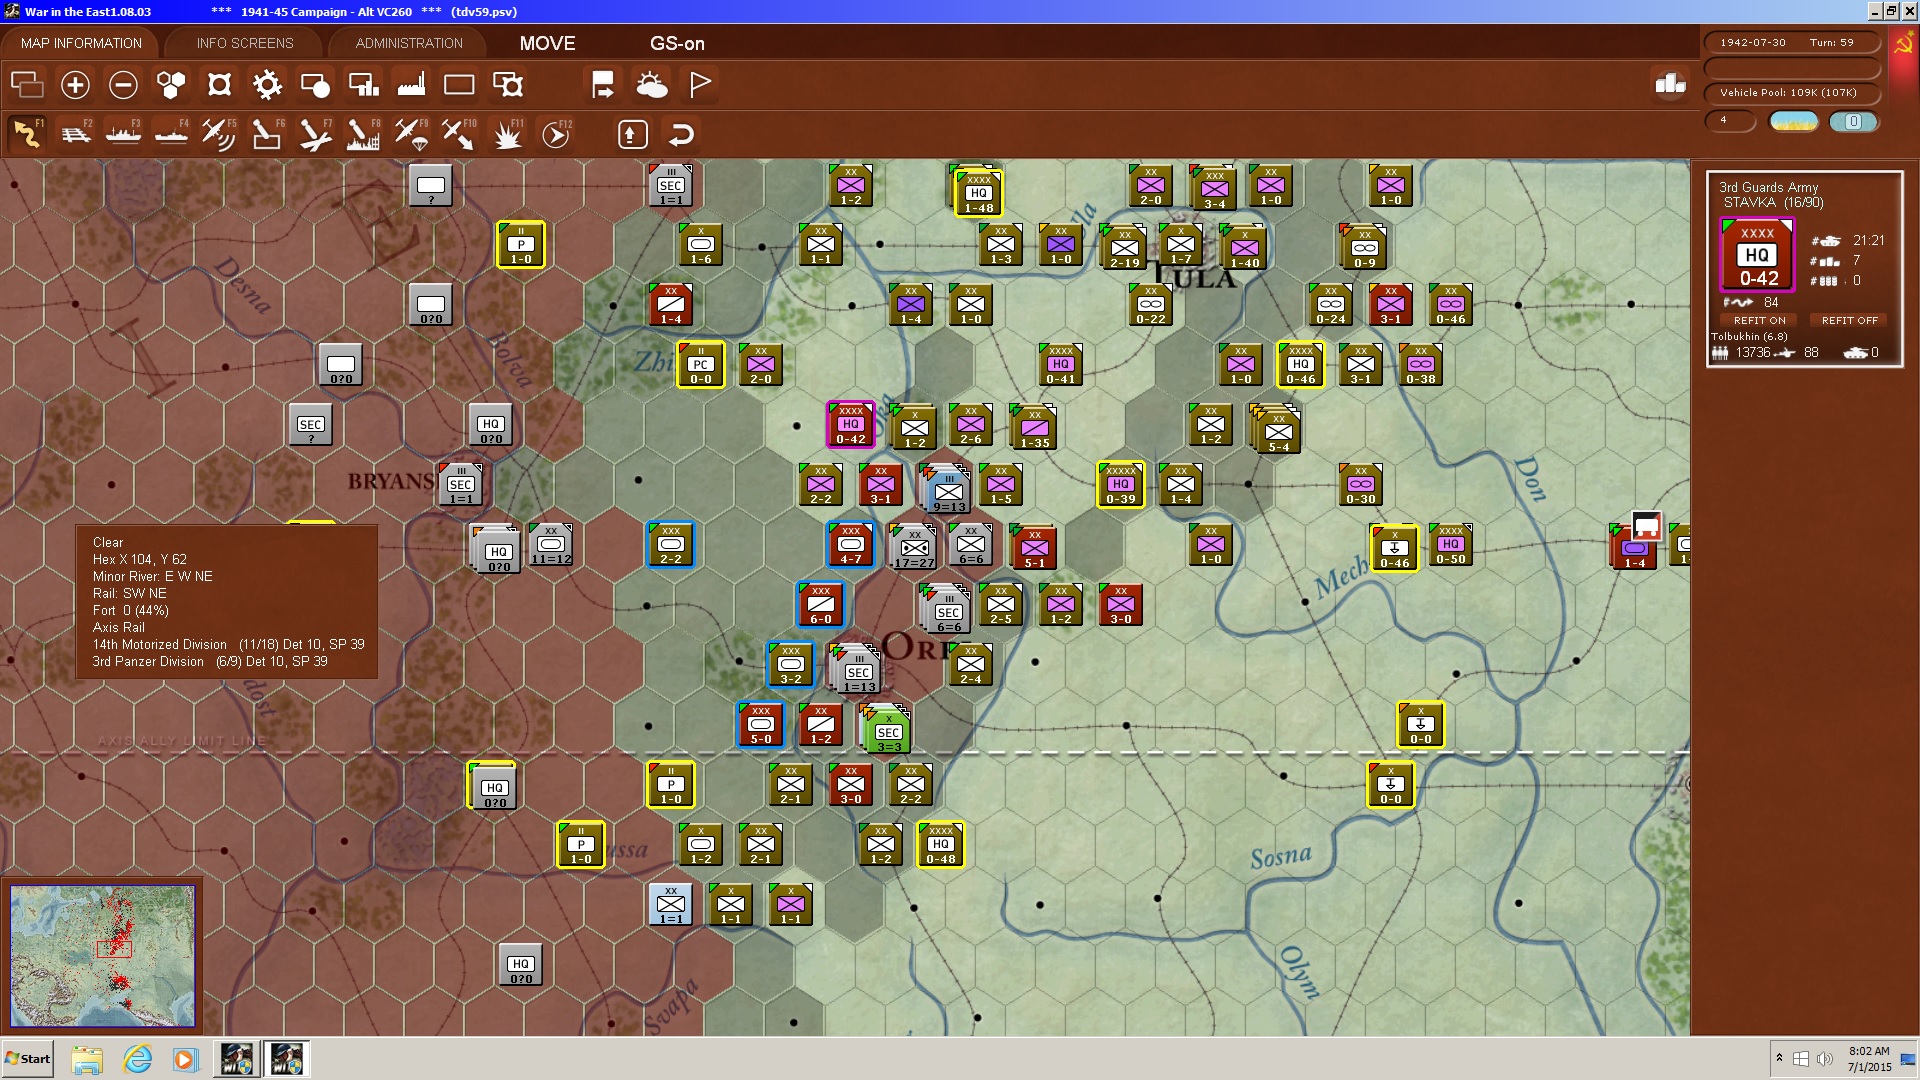Click the up-arrow box icon

(x=633, y=134)
